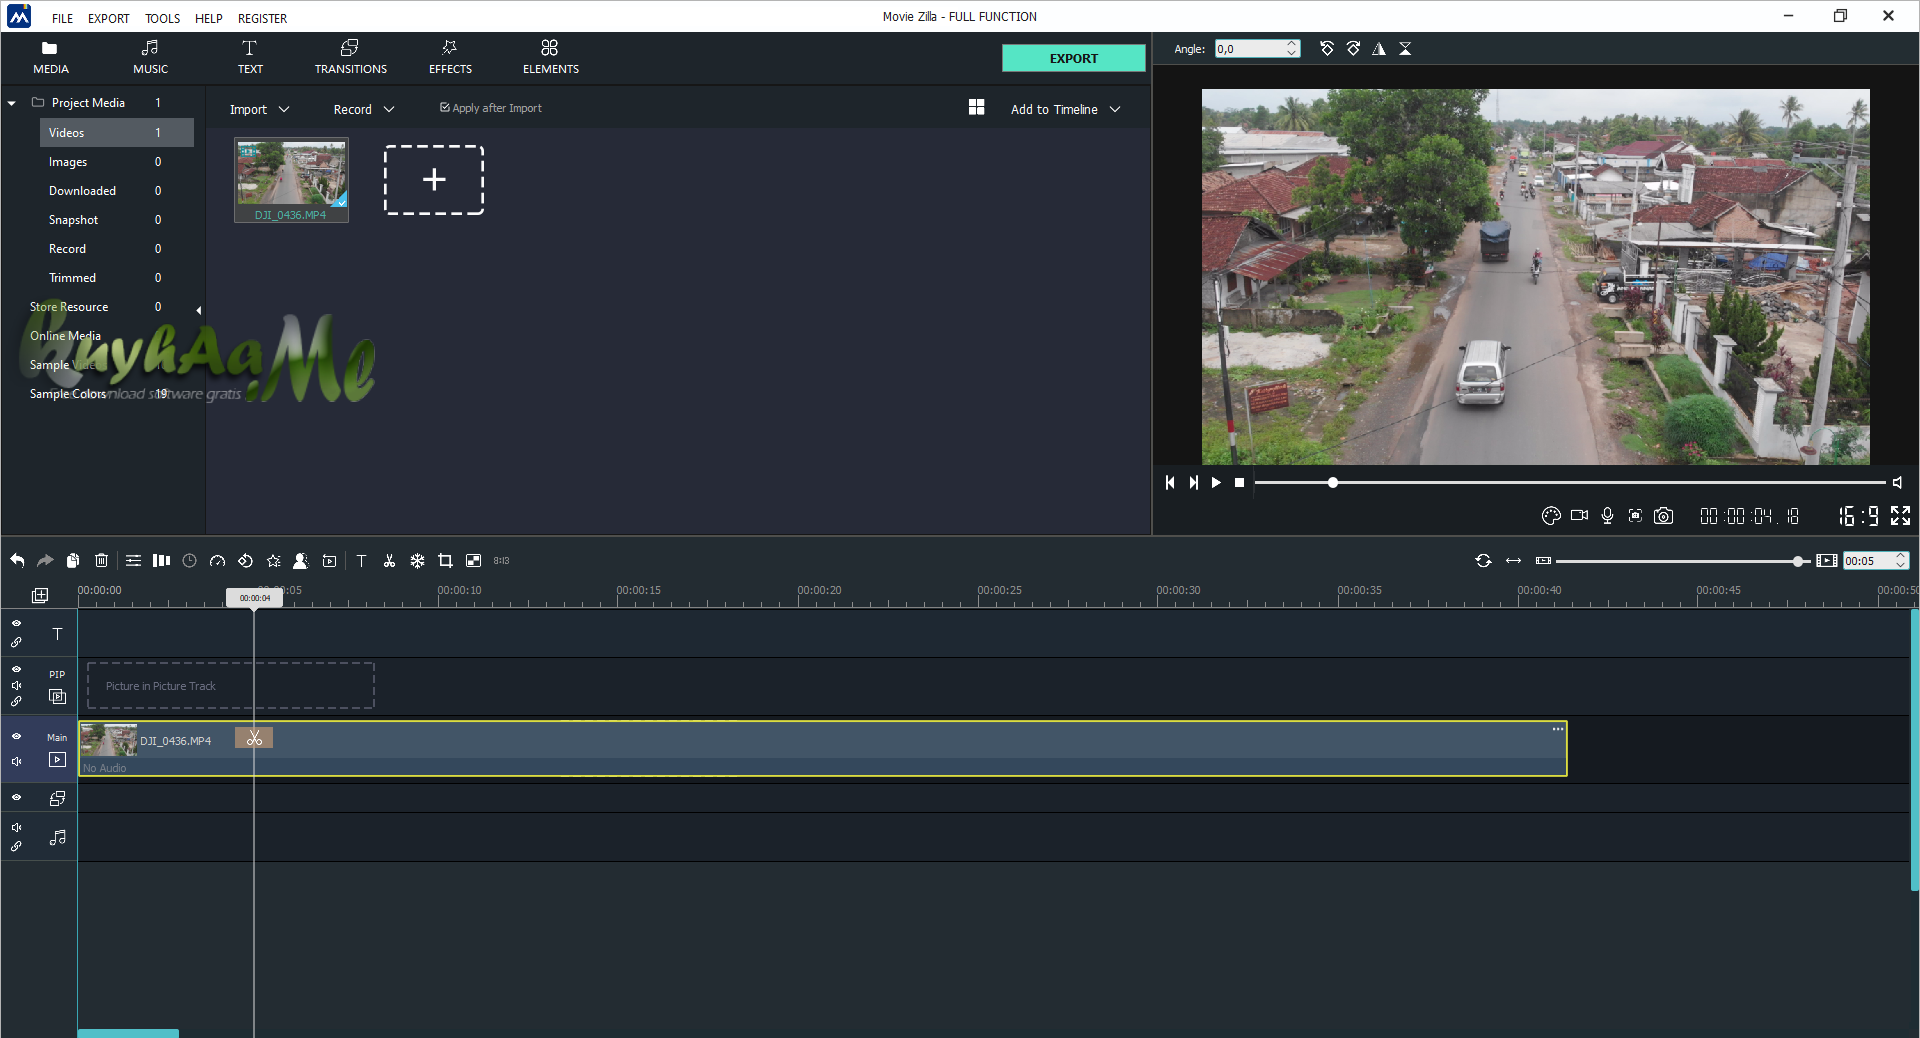The width and height of the screenshot is (1920, 1038).
Task: Open the Import dropdown
Action: click(258, 109)
